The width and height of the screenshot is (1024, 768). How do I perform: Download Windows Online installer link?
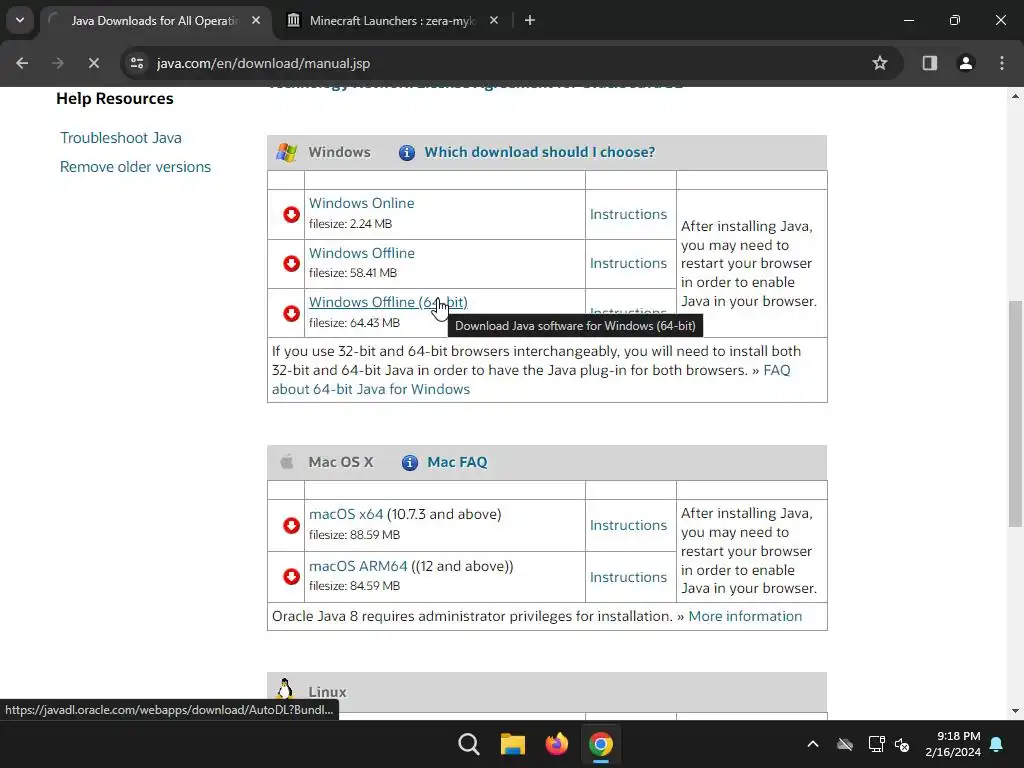point(361,203)
